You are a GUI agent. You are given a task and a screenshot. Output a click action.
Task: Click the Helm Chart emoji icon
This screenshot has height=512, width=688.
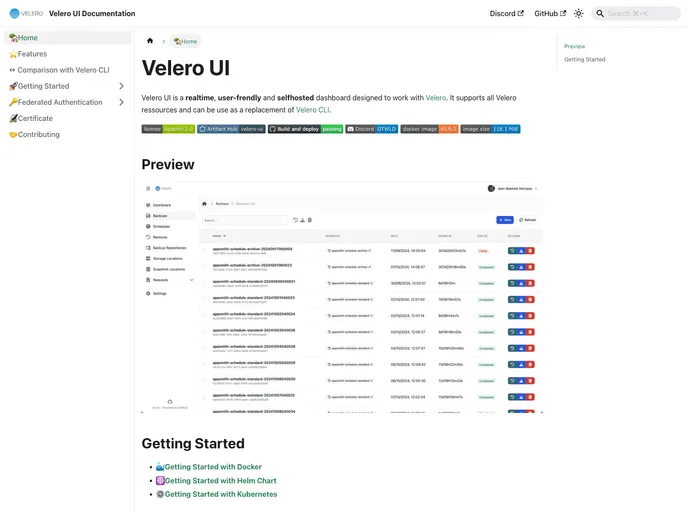[x=160, y=480]
